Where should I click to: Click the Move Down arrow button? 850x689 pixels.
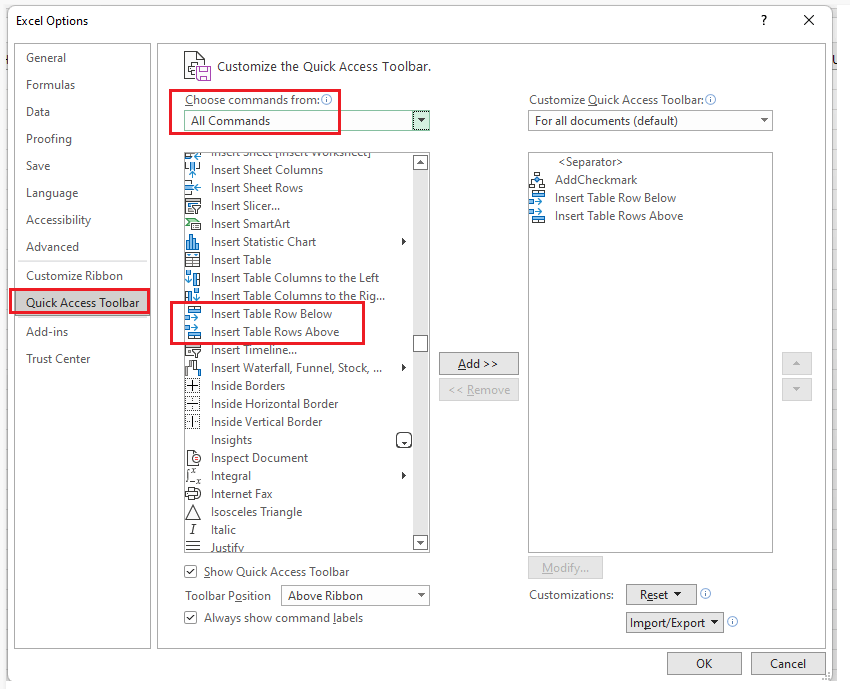click(796, 389)
